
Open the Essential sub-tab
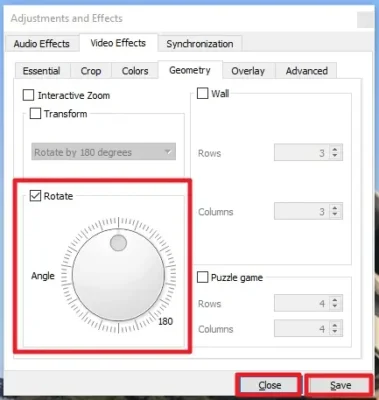(x=42, y=71)
